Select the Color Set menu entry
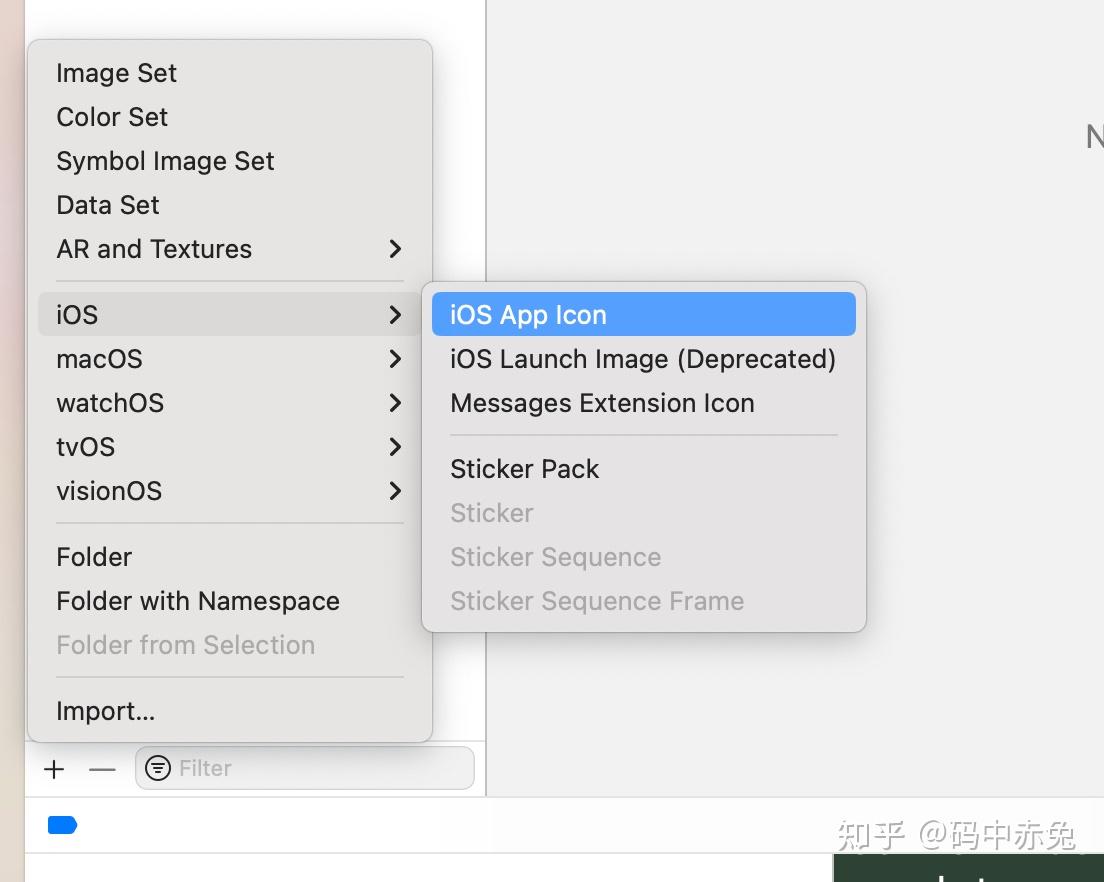Image resolution: width=1104 pixels, height=882 pixels. pos(230,117)
